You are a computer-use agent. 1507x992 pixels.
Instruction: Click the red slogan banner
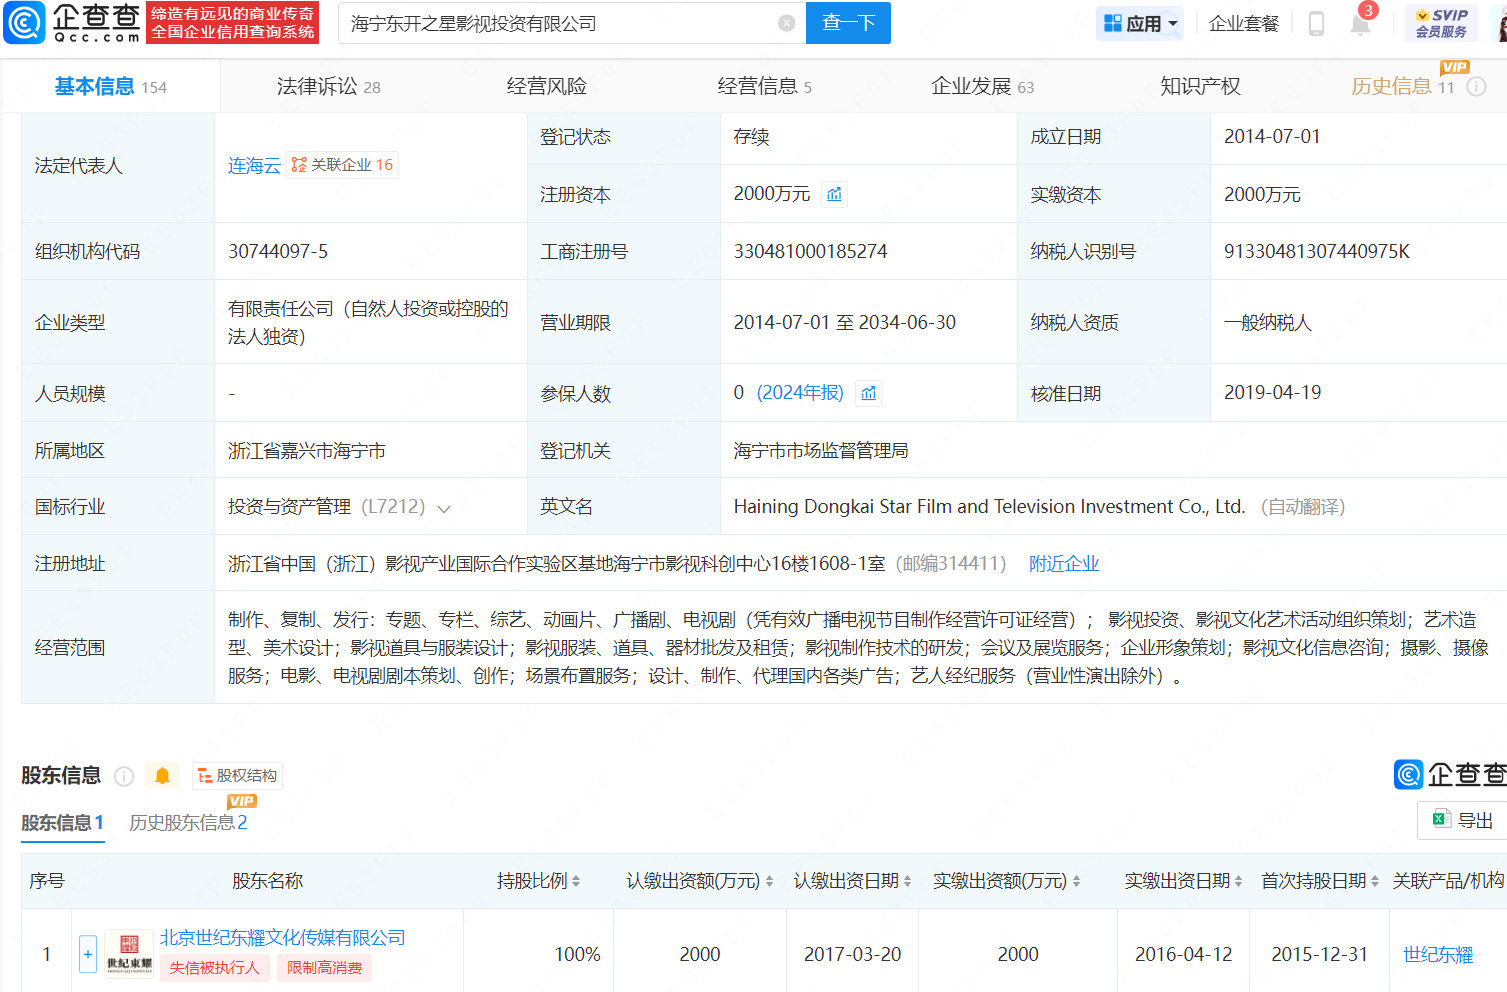click(233, 23)
